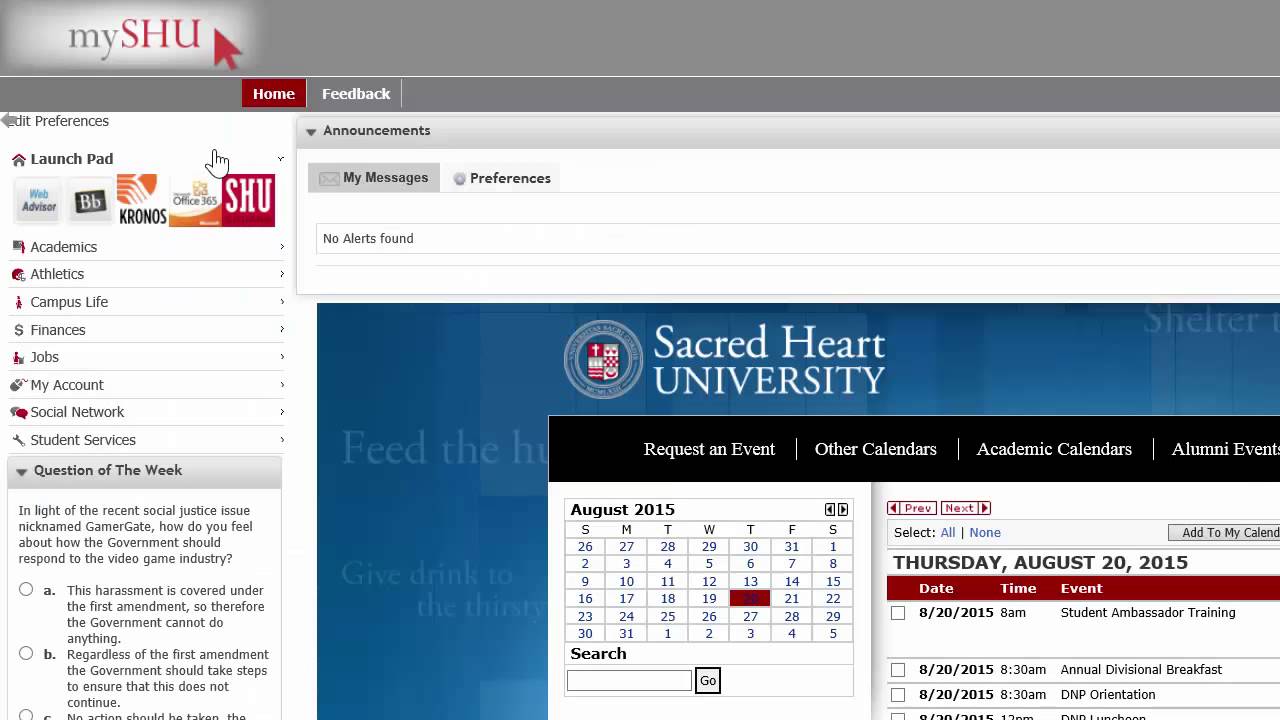The image size is (1280, 720).
Task: Expand the Athletics submenu arrow
Action: point(281,273)
